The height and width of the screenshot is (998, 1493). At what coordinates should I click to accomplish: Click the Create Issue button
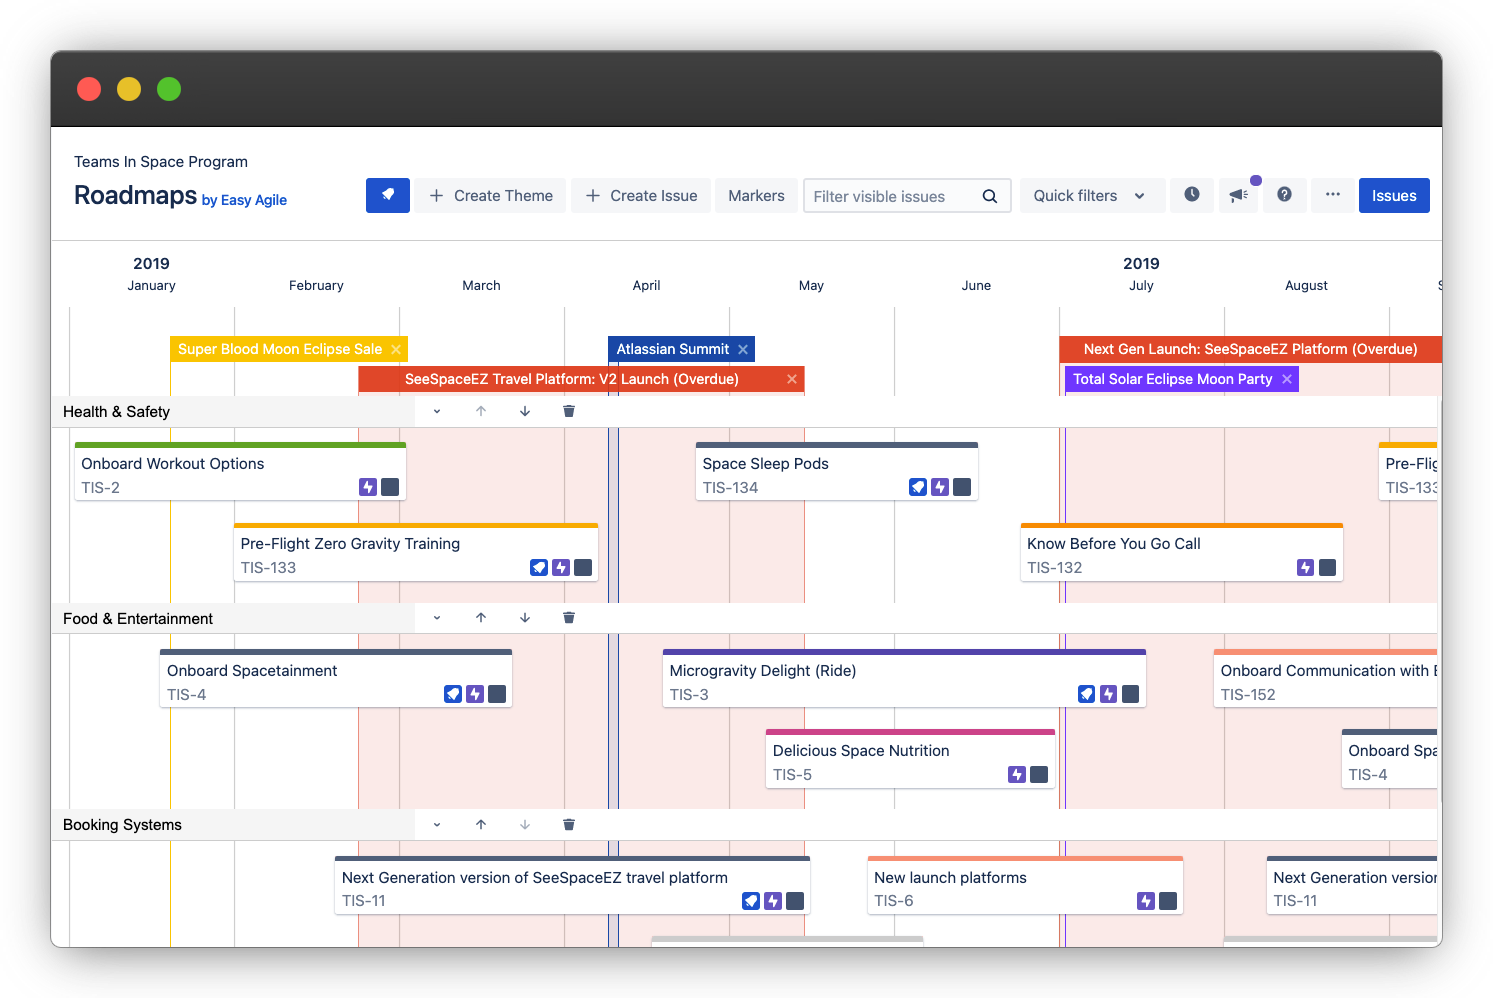point(641,195)
